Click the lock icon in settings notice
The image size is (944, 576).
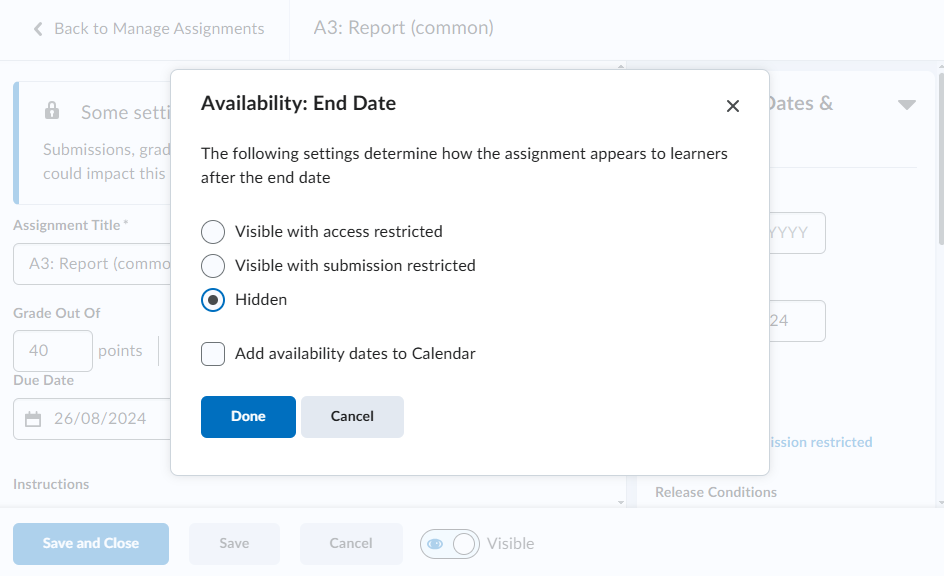point(52,111)
